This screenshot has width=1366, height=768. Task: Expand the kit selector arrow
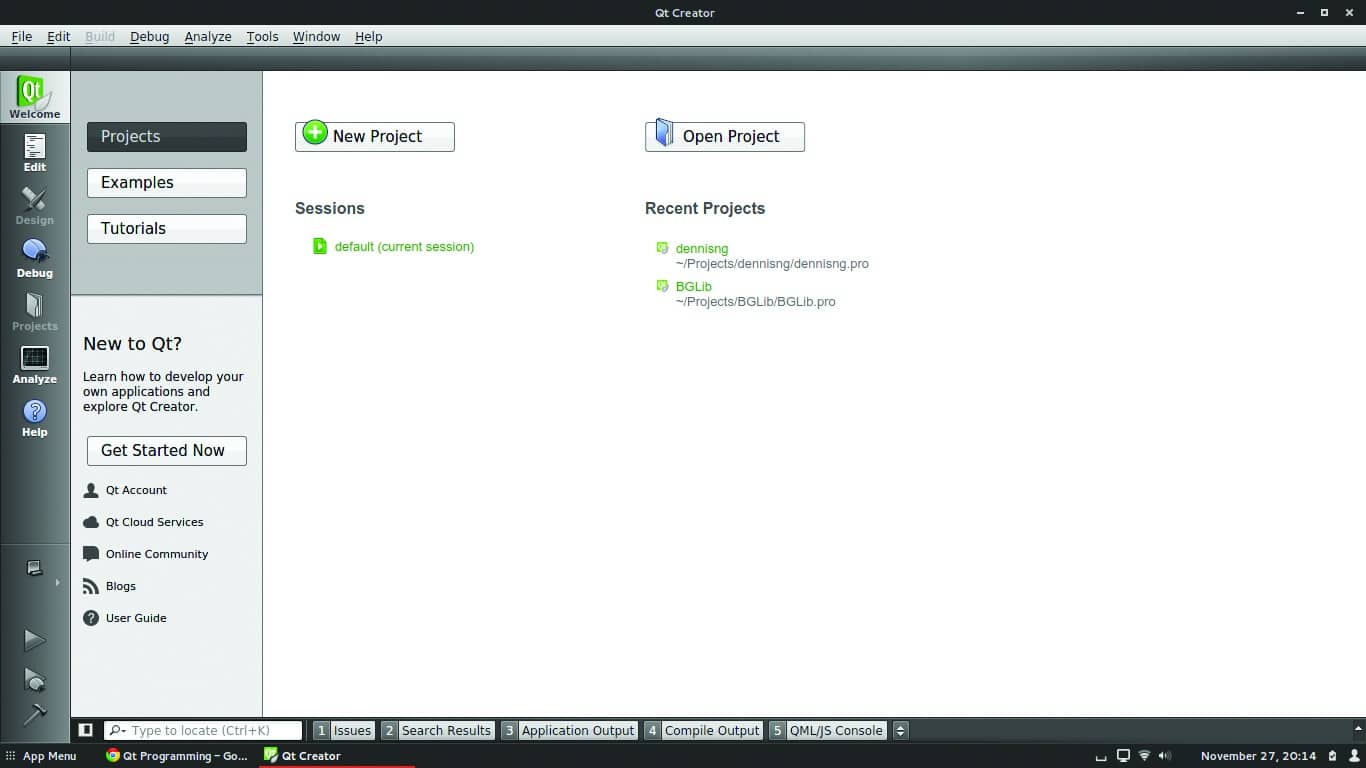coord(57,582)
